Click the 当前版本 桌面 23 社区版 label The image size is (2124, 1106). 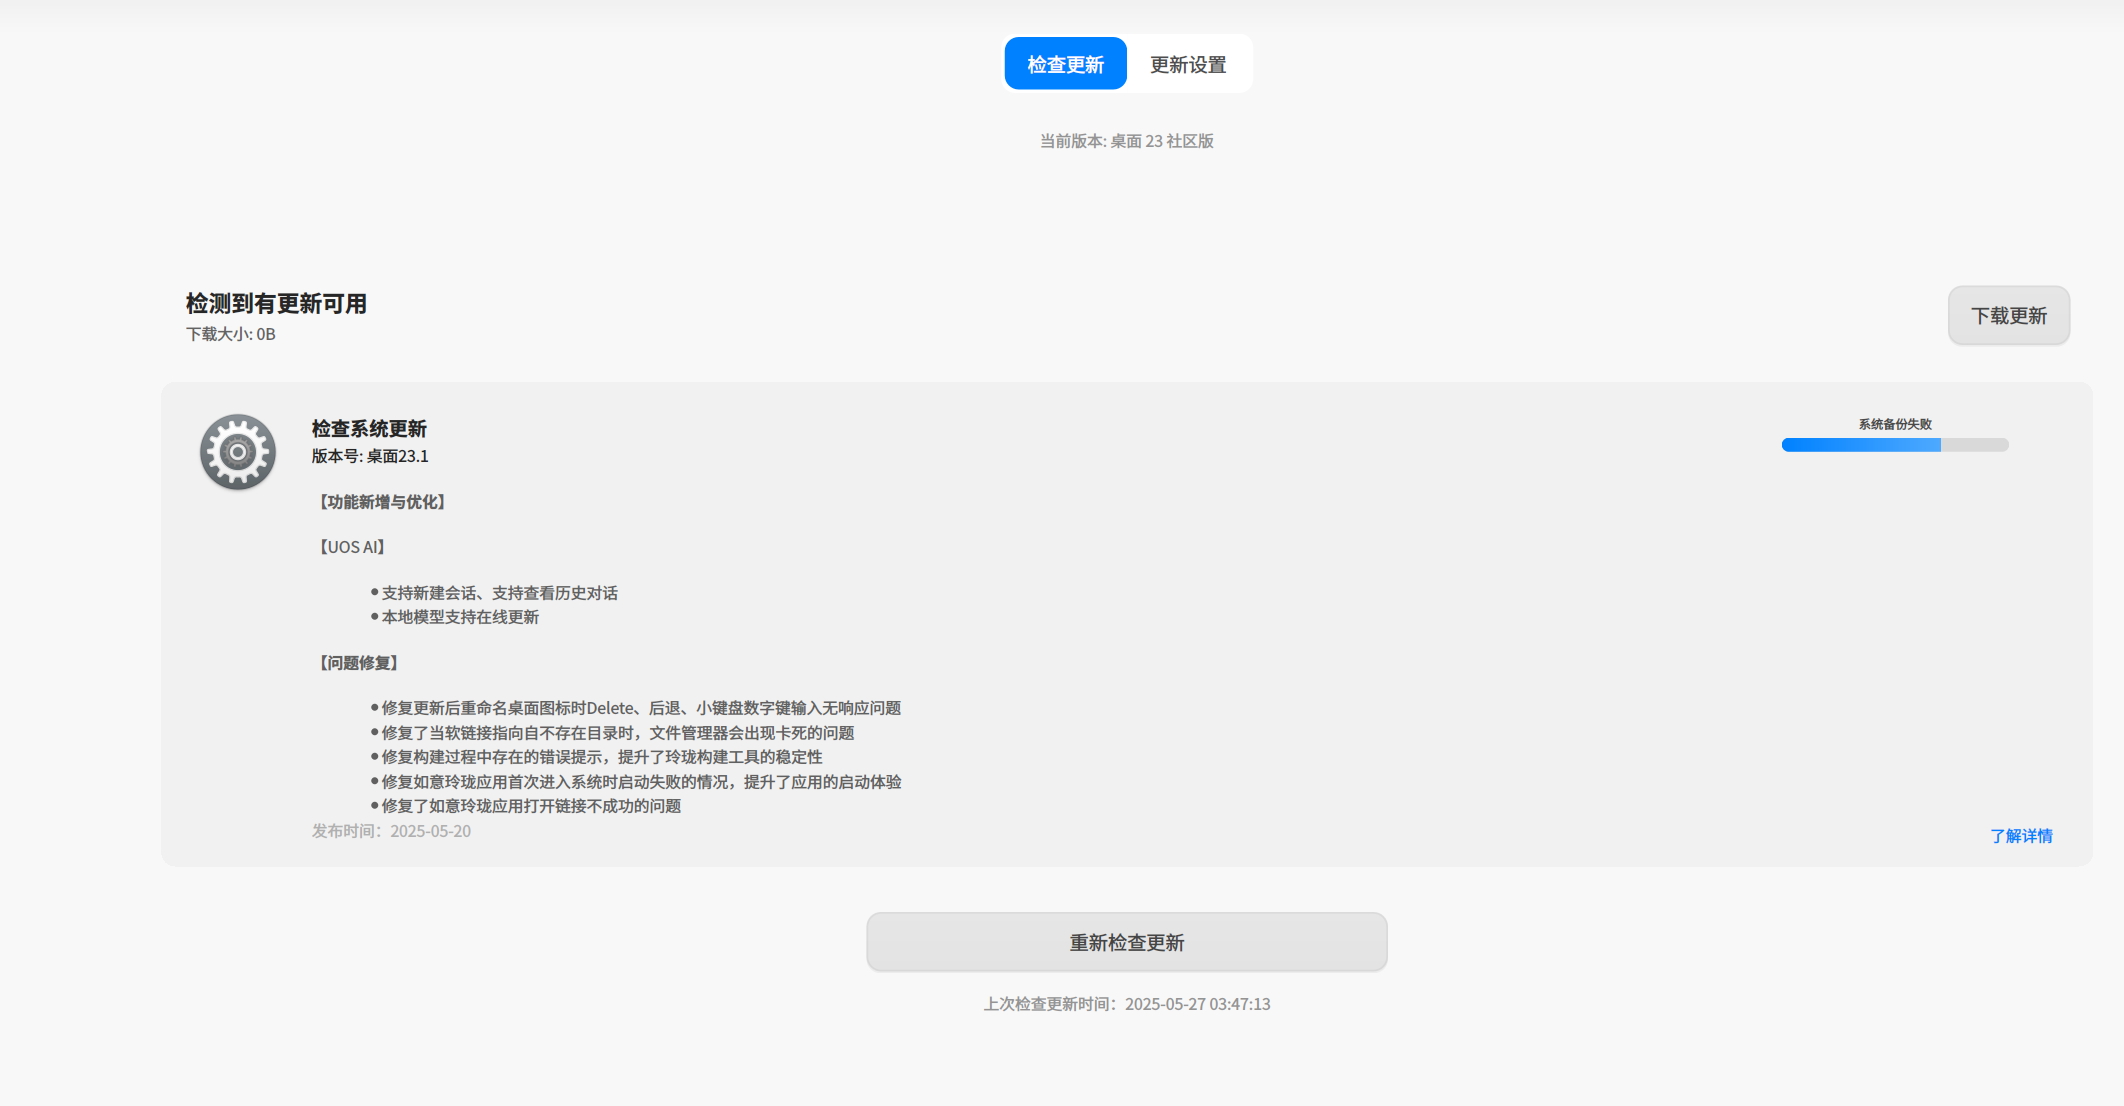tap(1126, 141)
